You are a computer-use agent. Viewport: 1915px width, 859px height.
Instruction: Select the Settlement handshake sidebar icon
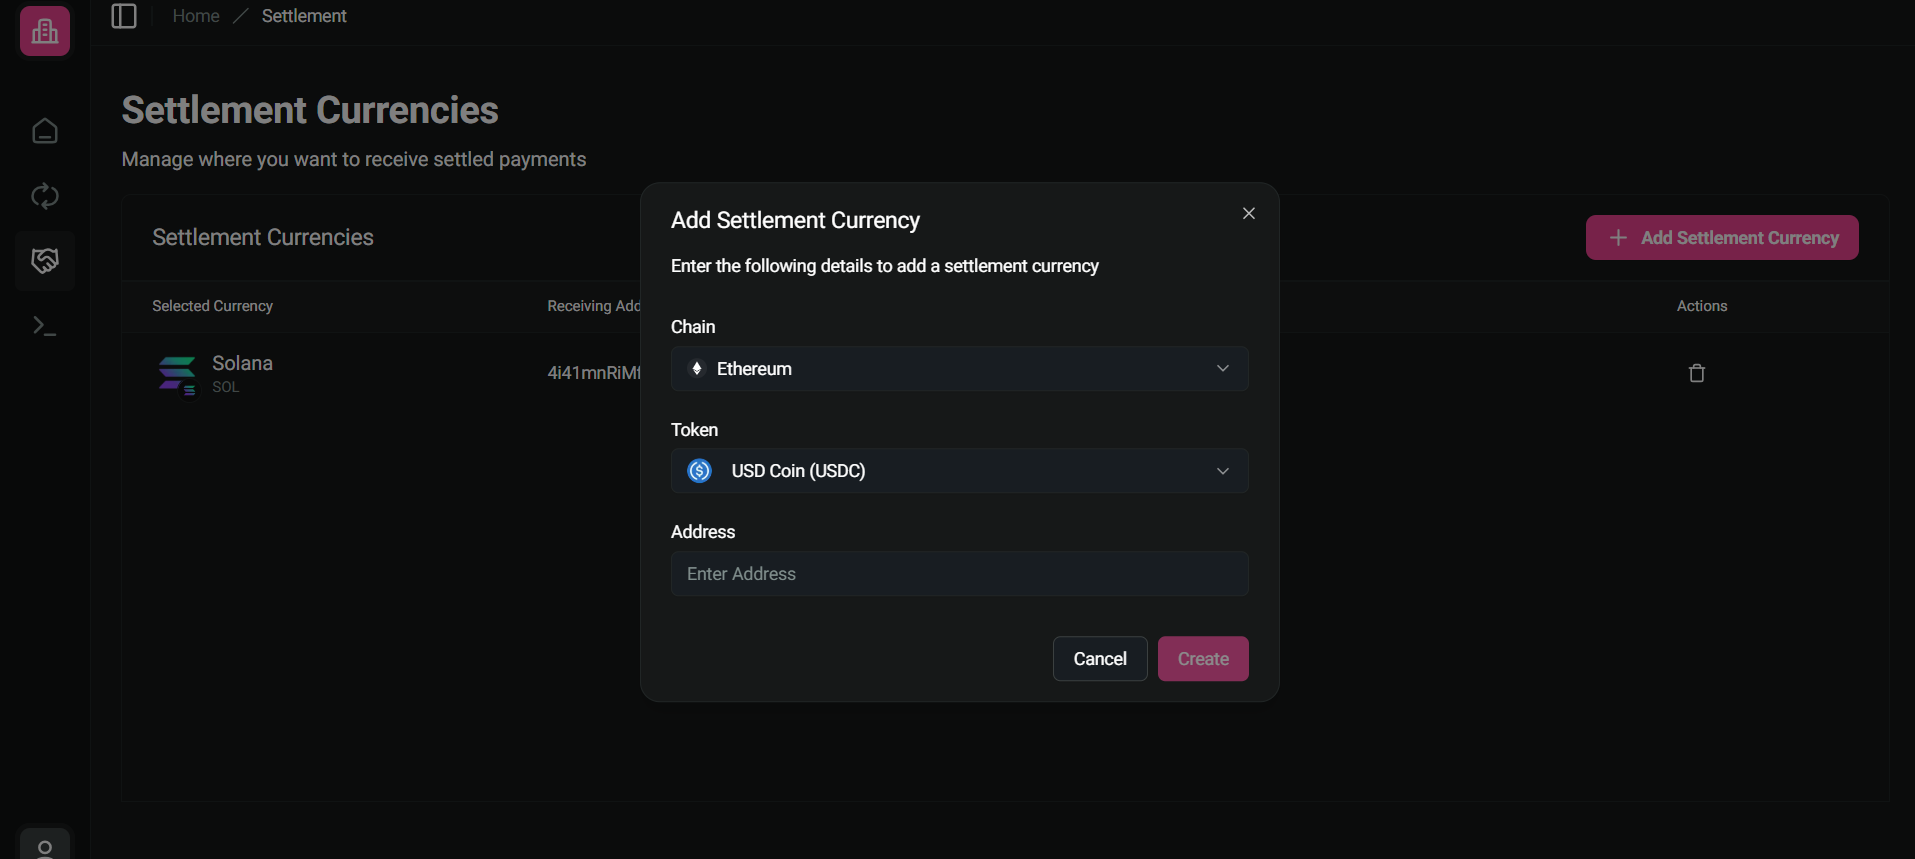tap(45, 261)
